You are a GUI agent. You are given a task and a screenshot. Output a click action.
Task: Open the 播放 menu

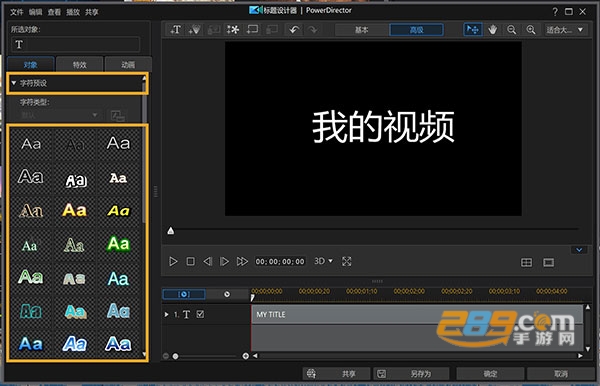pos(73,12)
